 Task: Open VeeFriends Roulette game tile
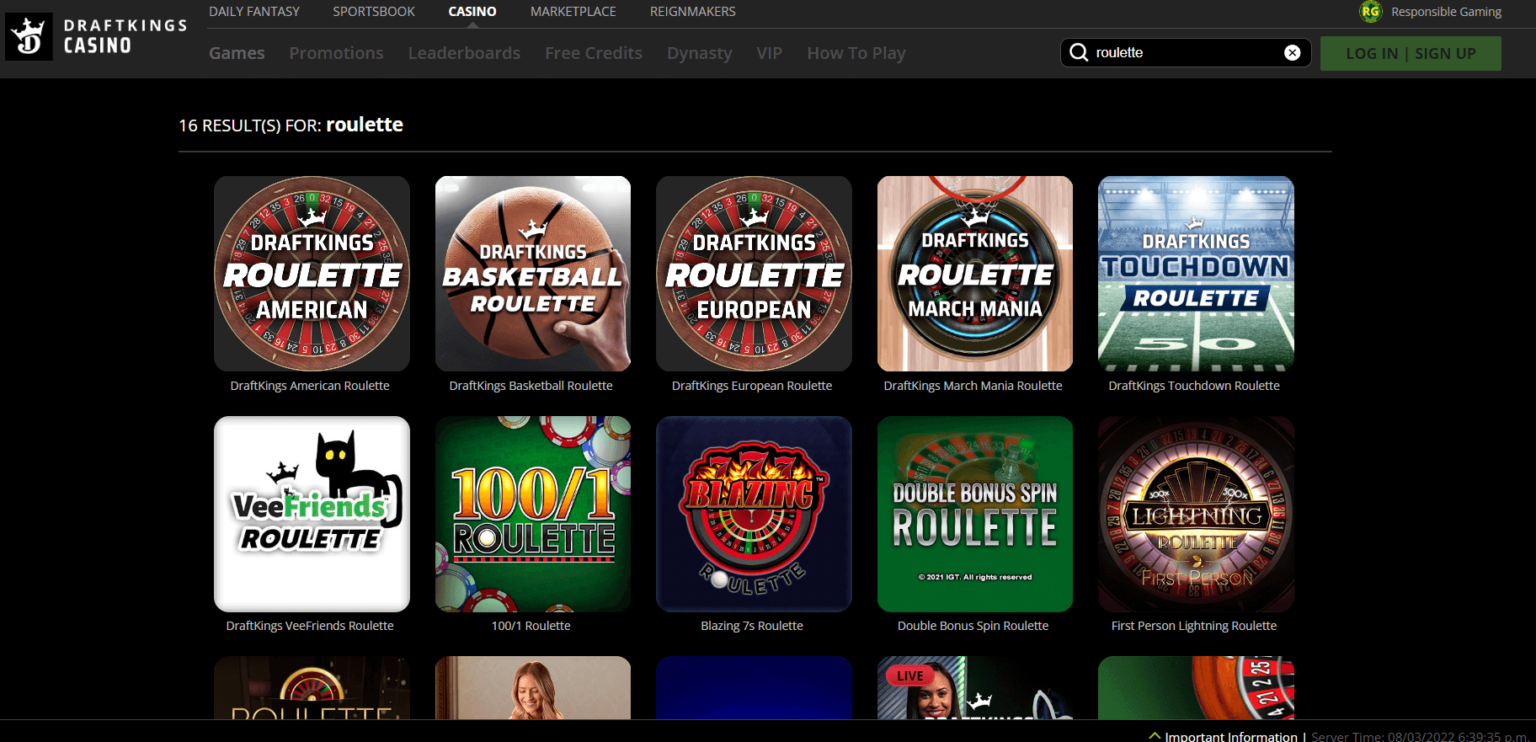[312, 514]
